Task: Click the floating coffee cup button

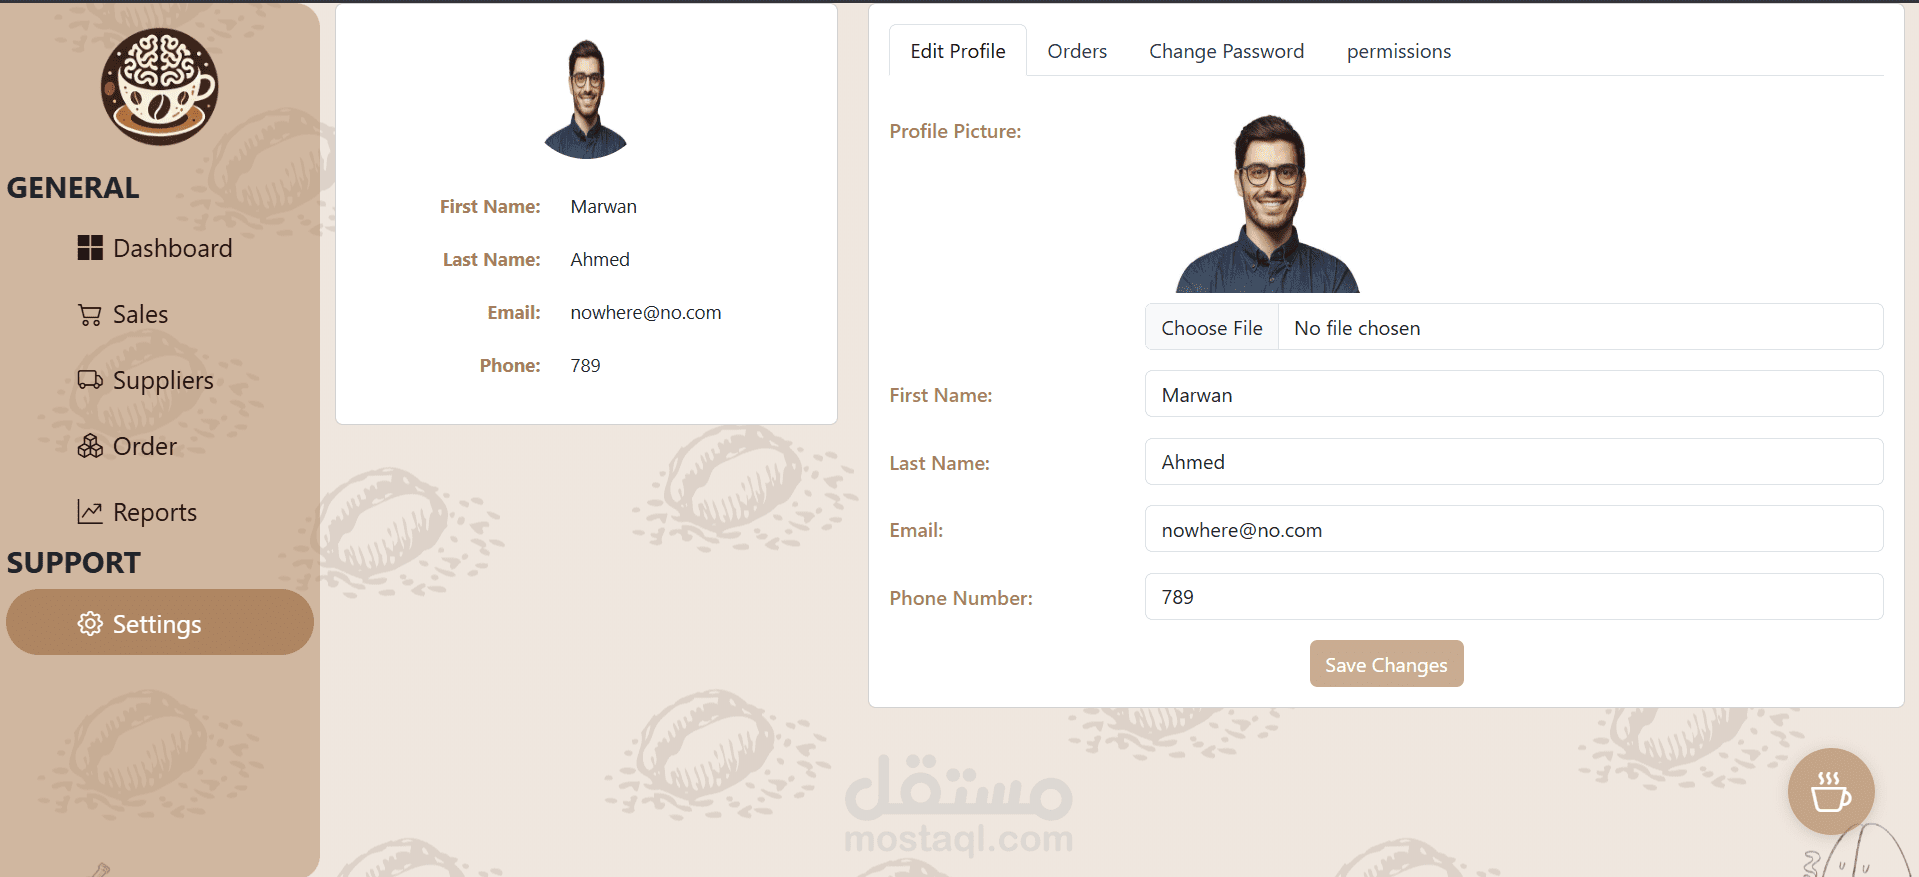Action: coord(1831,791)
